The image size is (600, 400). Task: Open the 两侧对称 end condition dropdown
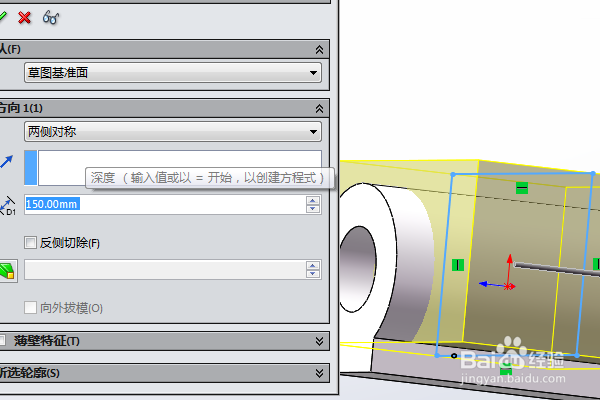(173, 132)
